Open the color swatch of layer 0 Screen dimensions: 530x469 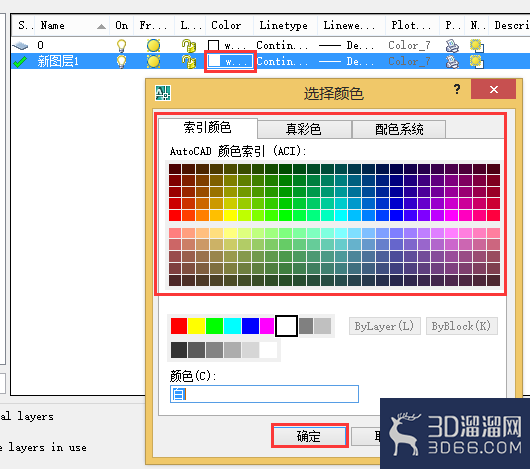point(213,45)
